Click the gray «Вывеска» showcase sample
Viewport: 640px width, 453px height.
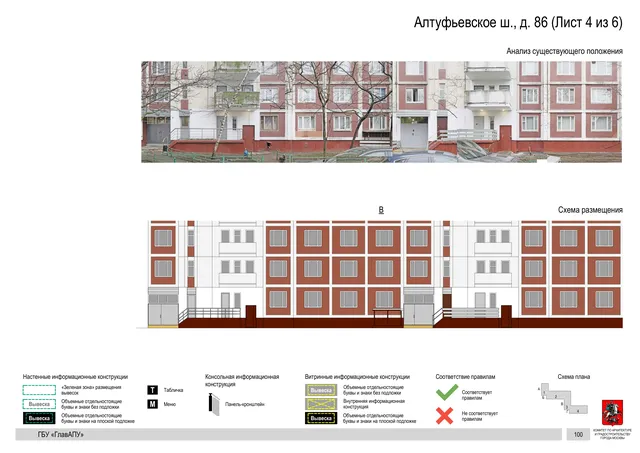(x=321, y=390)
